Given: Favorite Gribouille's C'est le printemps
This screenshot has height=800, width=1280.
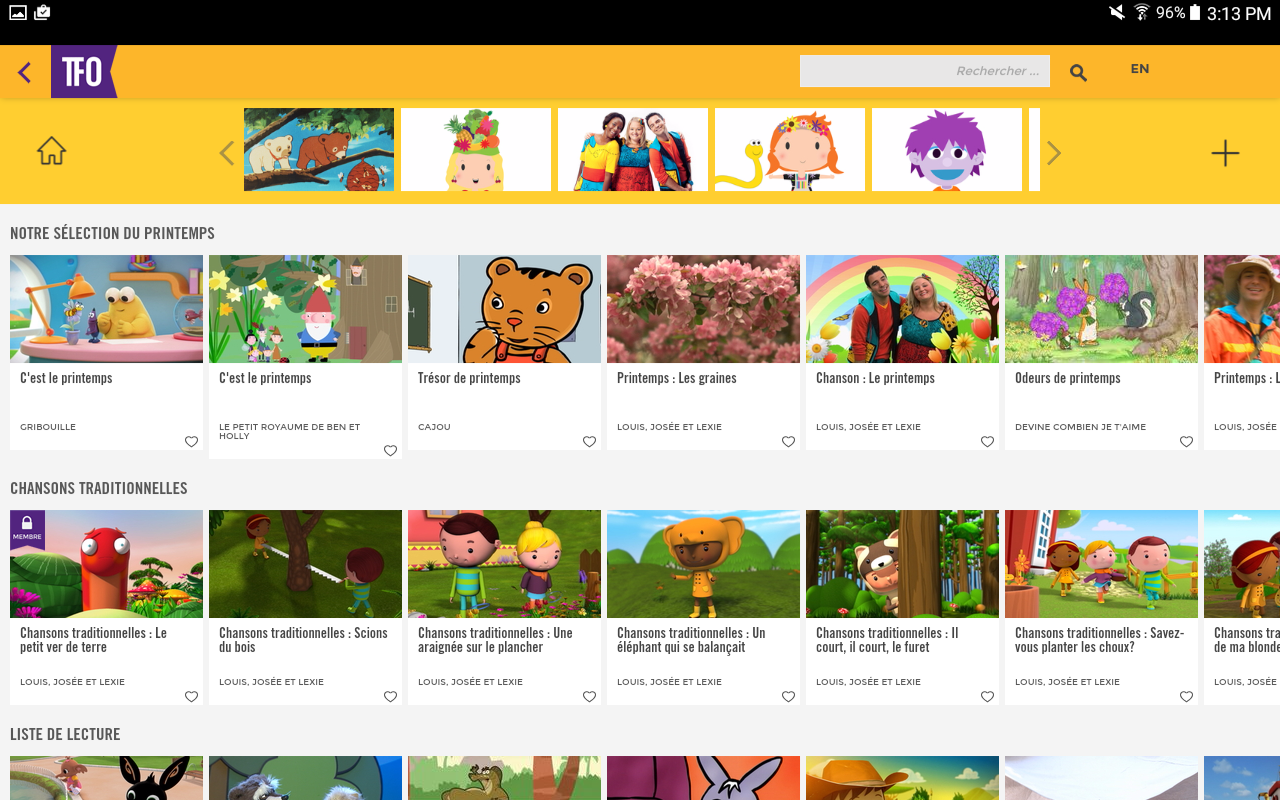Looking at the screenshot, I should [x=191, y=442].
